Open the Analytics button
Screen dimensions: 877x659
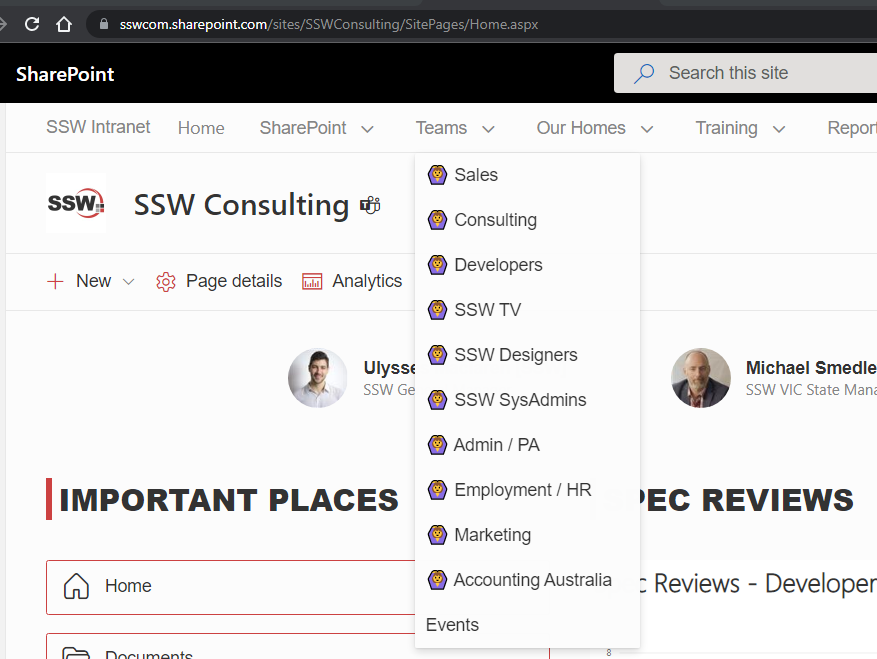point(352,281)
